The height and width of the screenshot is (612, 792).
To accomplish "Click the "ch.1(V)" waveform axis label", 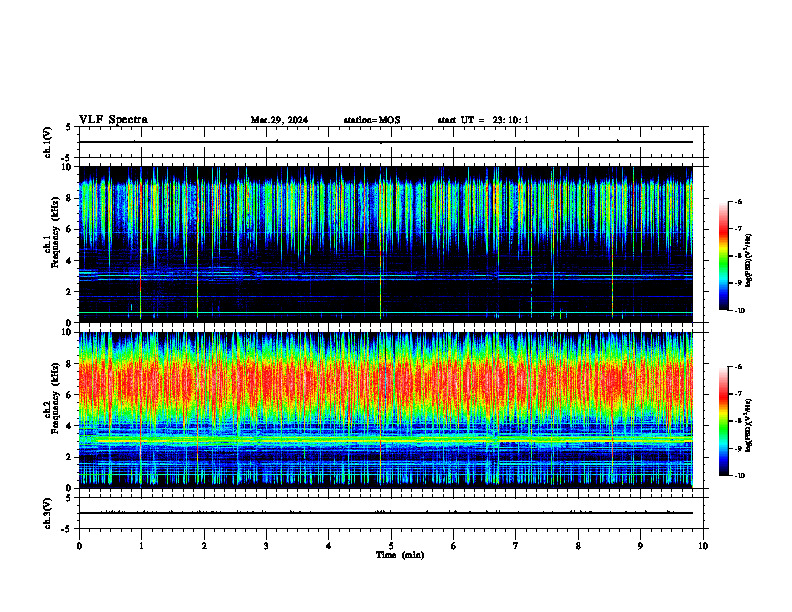I will coord(47,142).
